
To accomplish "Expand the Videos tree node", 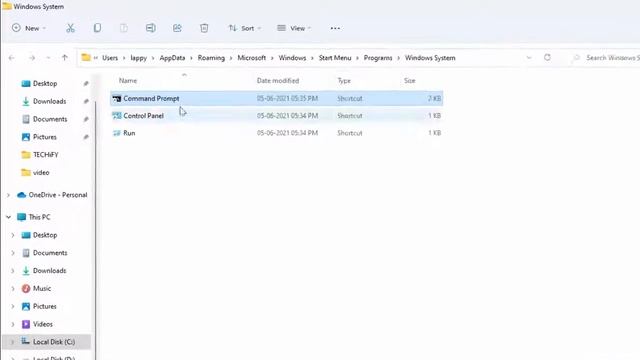I will 13,324.
